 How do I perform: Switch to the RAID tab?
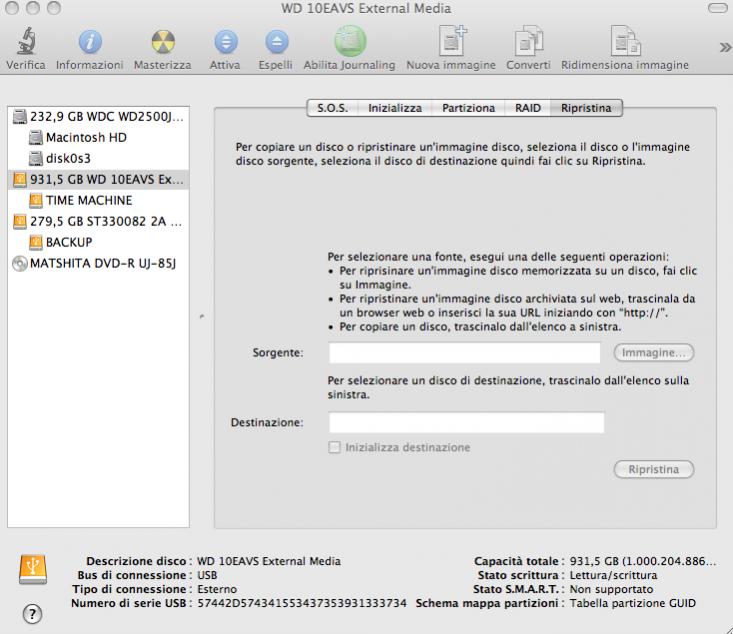point(528,108)
